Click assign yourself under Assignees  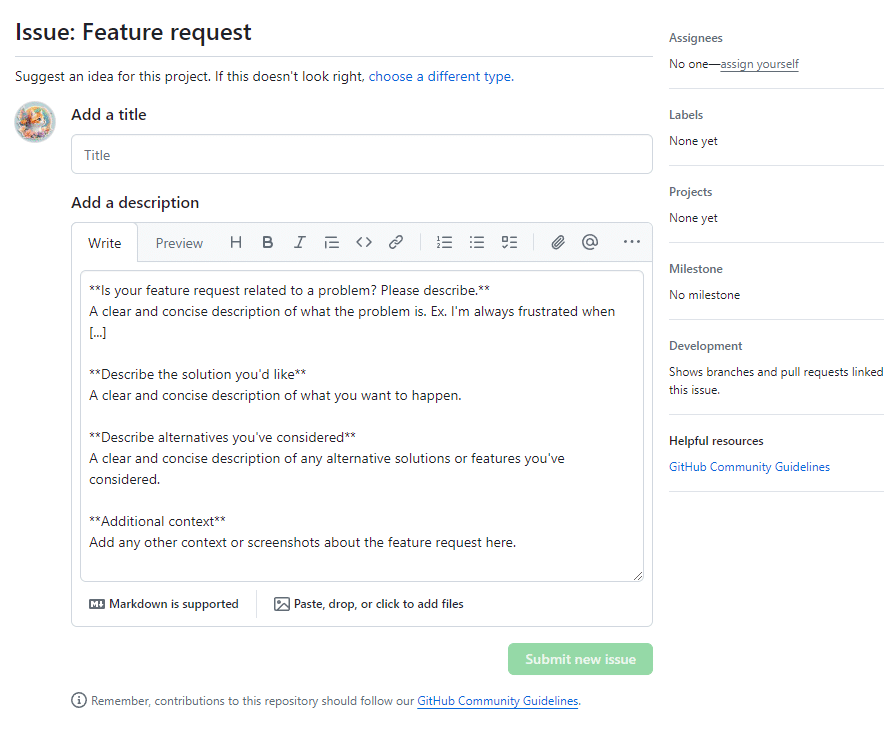tap(759, 64)
